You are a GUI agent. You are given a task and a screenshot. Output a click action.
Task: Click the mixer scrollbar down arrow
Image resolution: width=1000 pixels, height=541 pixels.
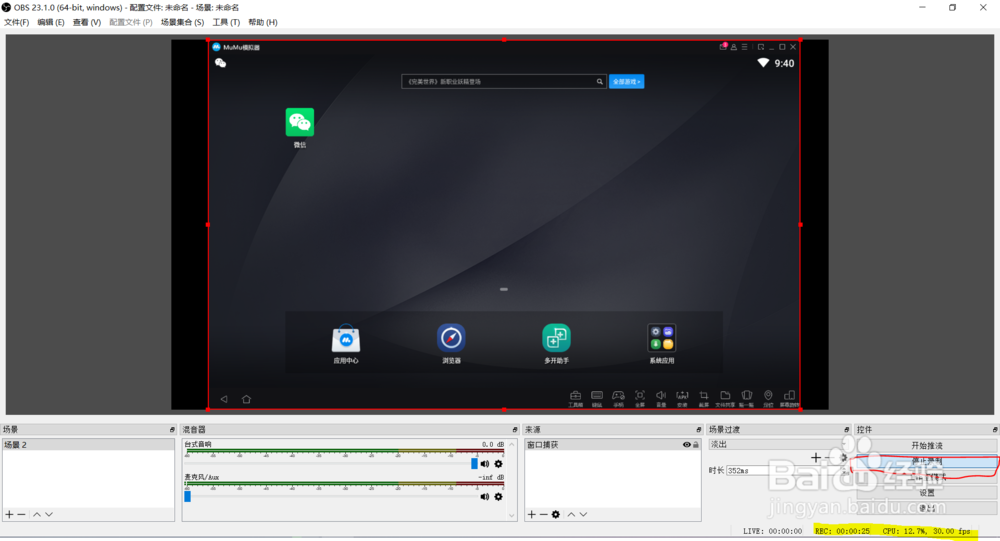tap(511, 515)
